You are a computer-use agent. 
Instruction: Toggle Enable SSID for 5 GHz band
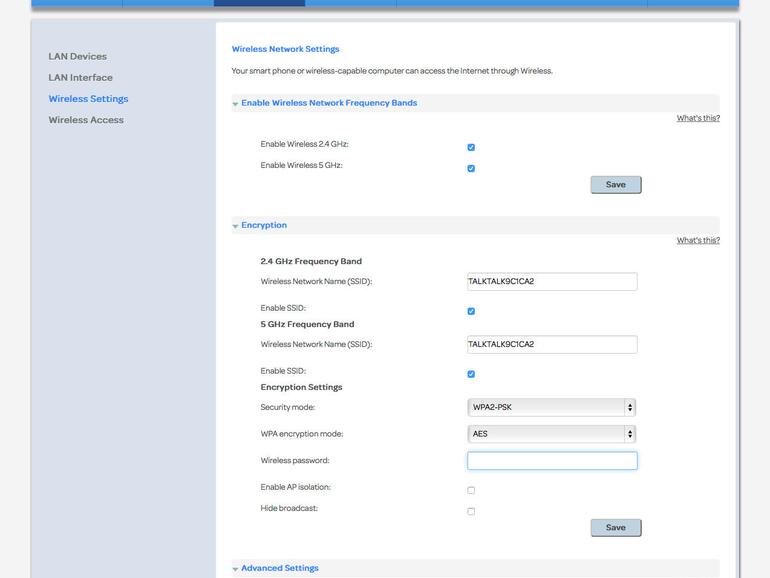(471, 374)
